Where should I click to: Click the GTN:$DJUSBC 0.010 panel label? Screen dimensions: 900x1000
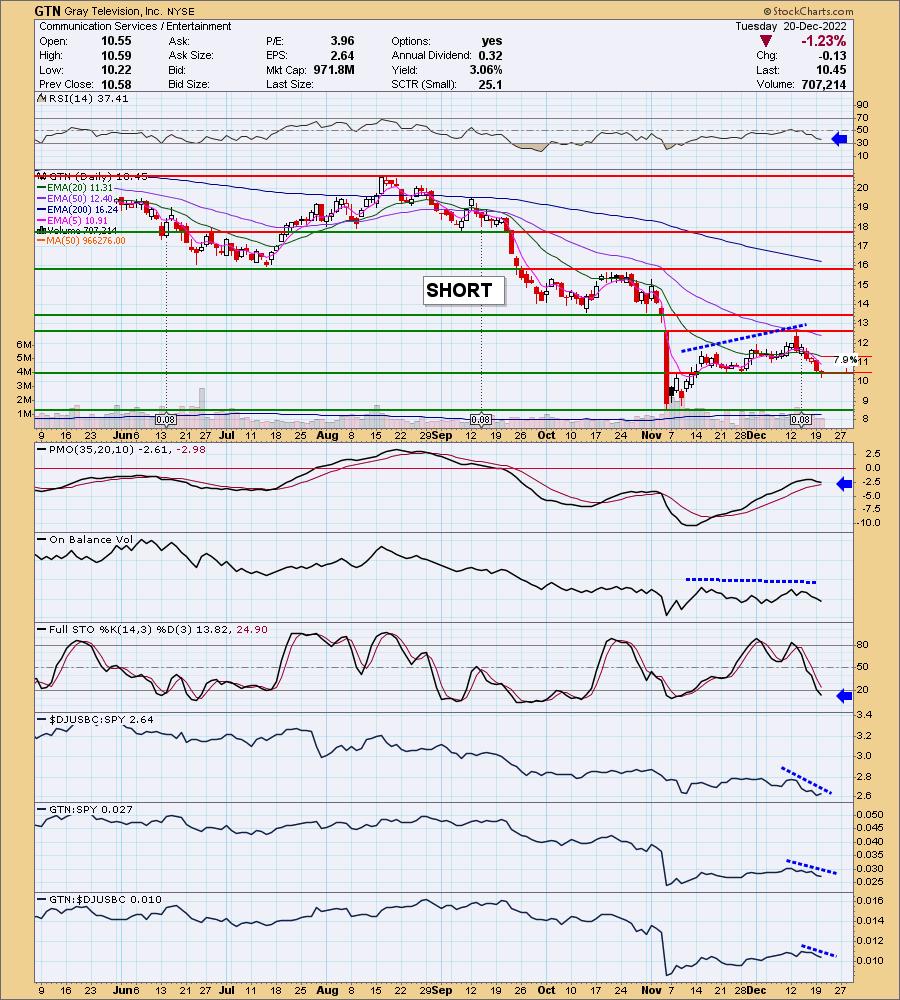click(101, 899)
